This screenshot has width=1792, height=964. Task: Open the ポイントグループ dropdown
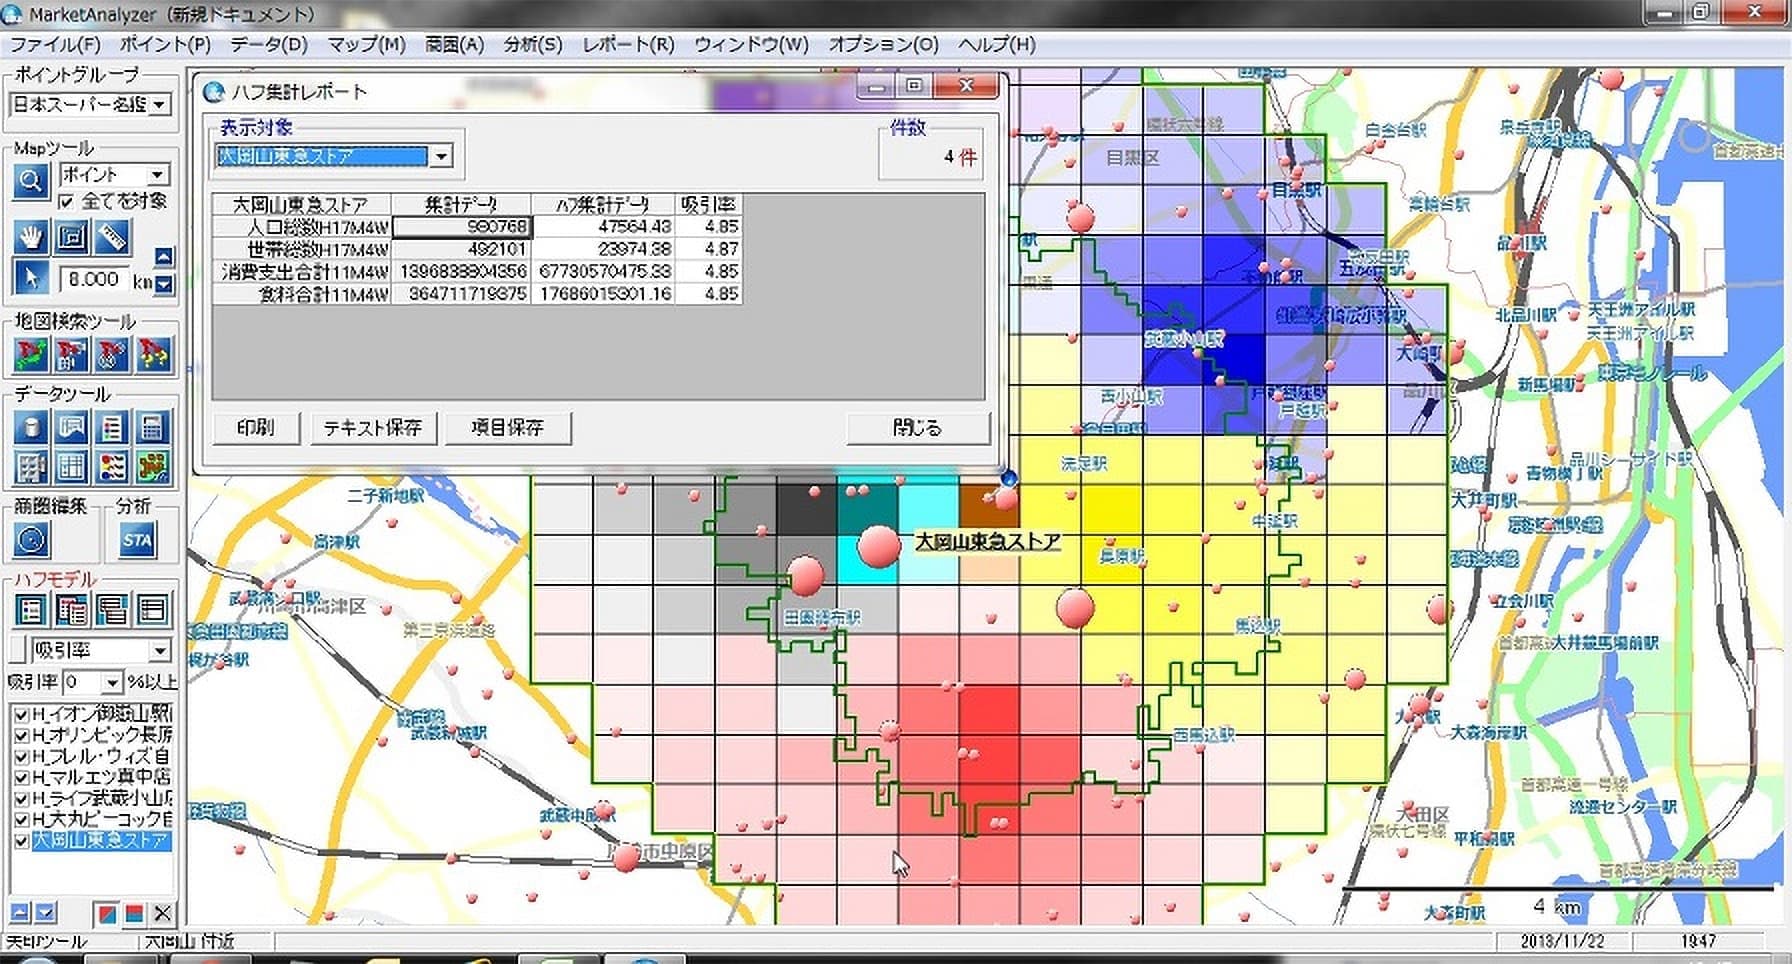pos(160,104)
